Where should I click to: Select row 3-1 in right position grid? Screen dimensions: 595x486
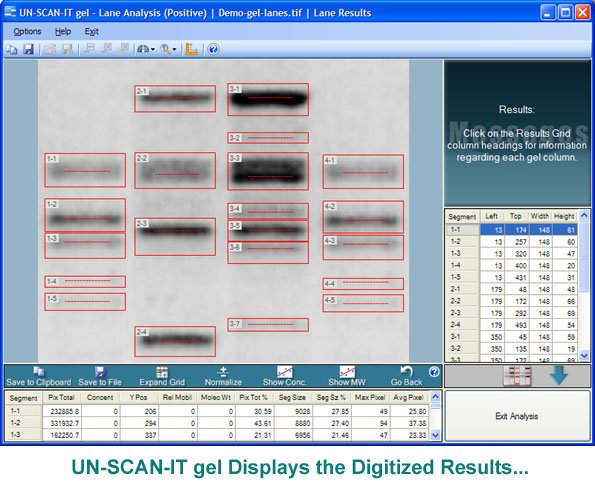(512, 337)
